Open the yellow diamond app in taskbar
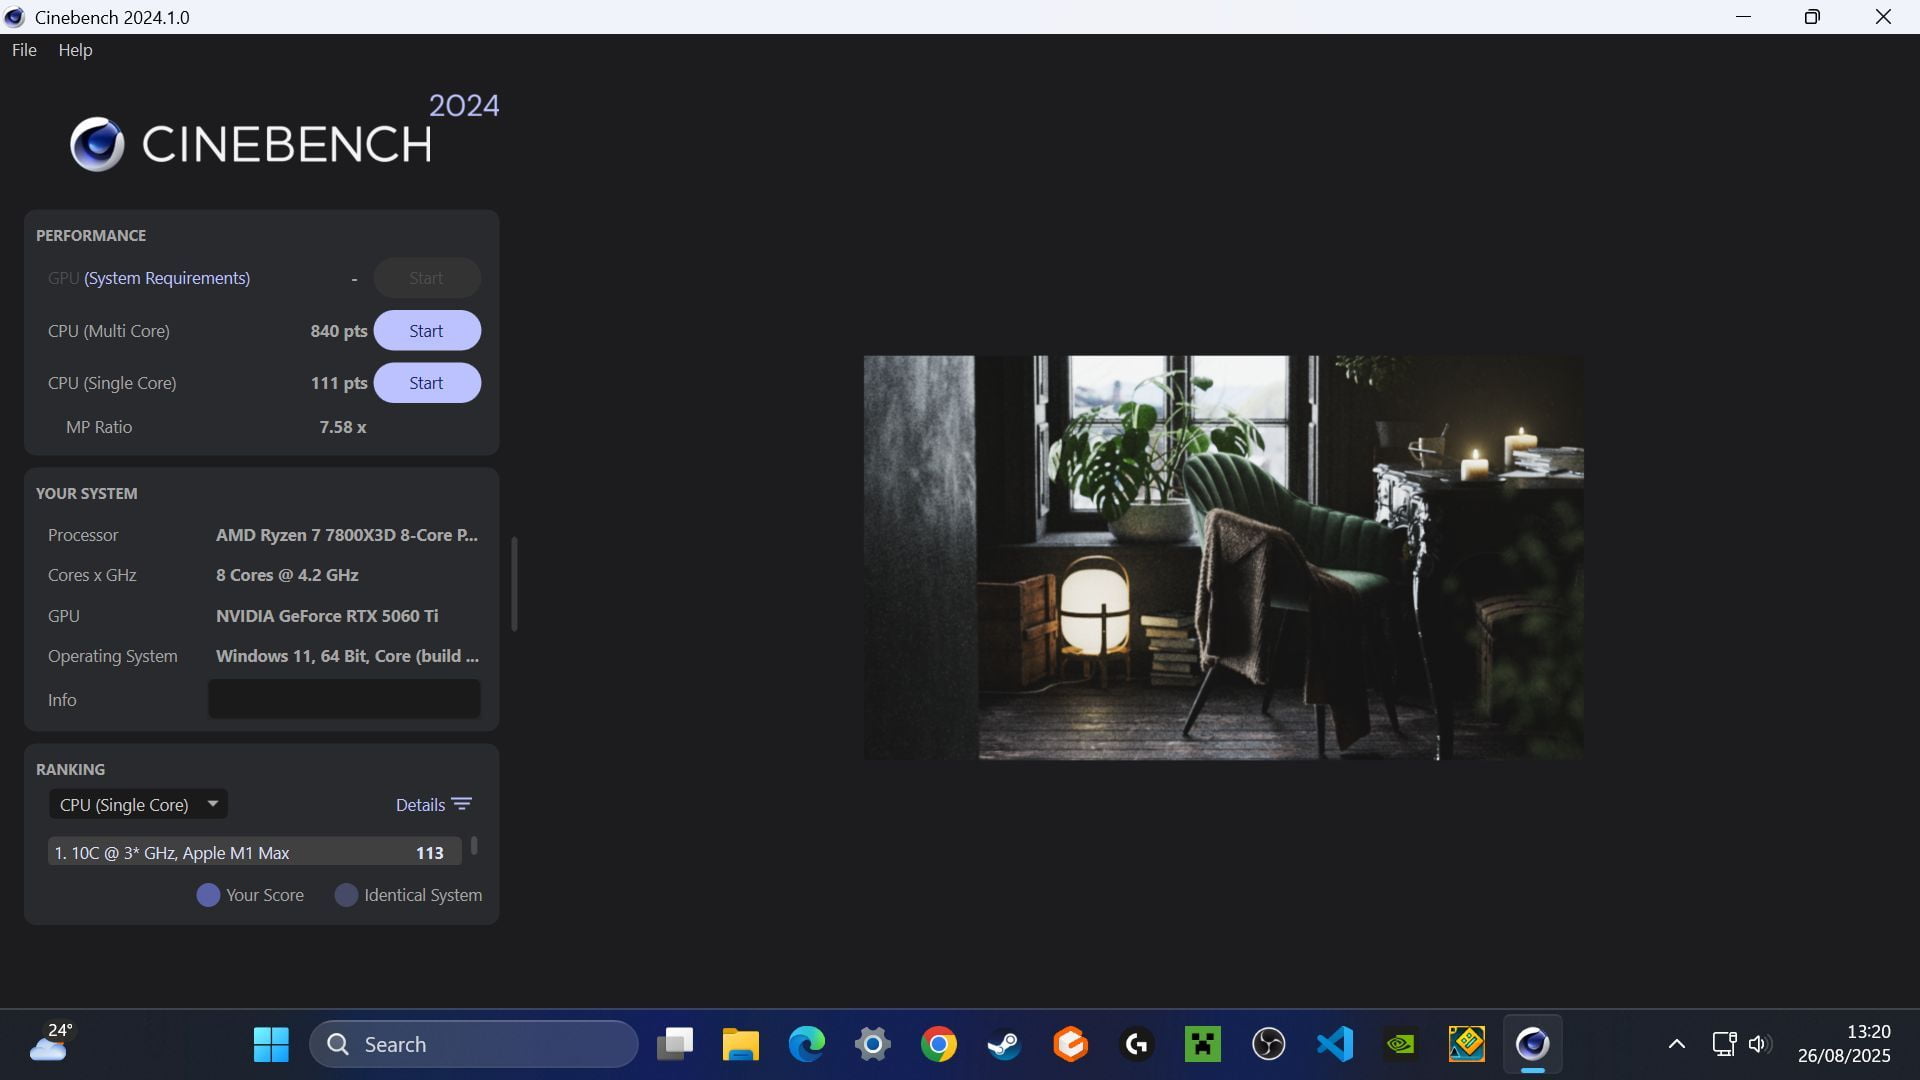1920x1080 pixels. (x=1466, y=1044)
